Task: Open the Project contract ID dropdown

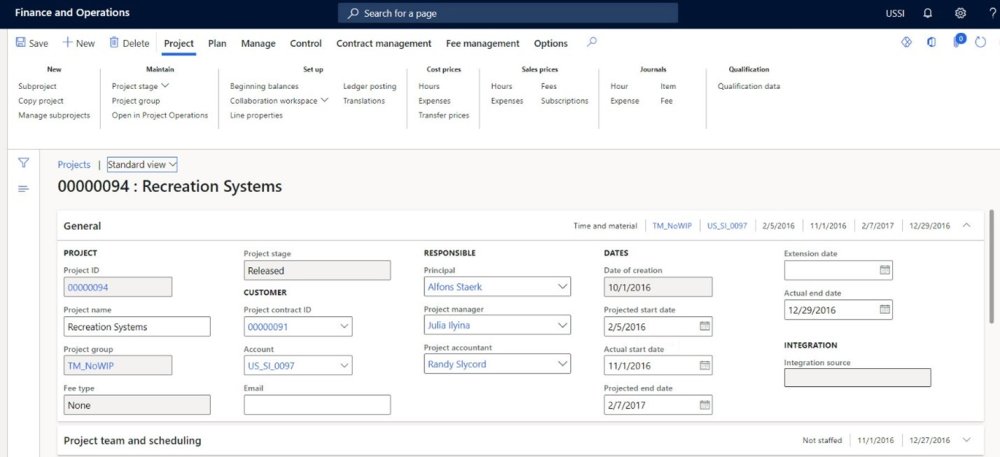Action: pyautogui.click(x=343, y=325)
